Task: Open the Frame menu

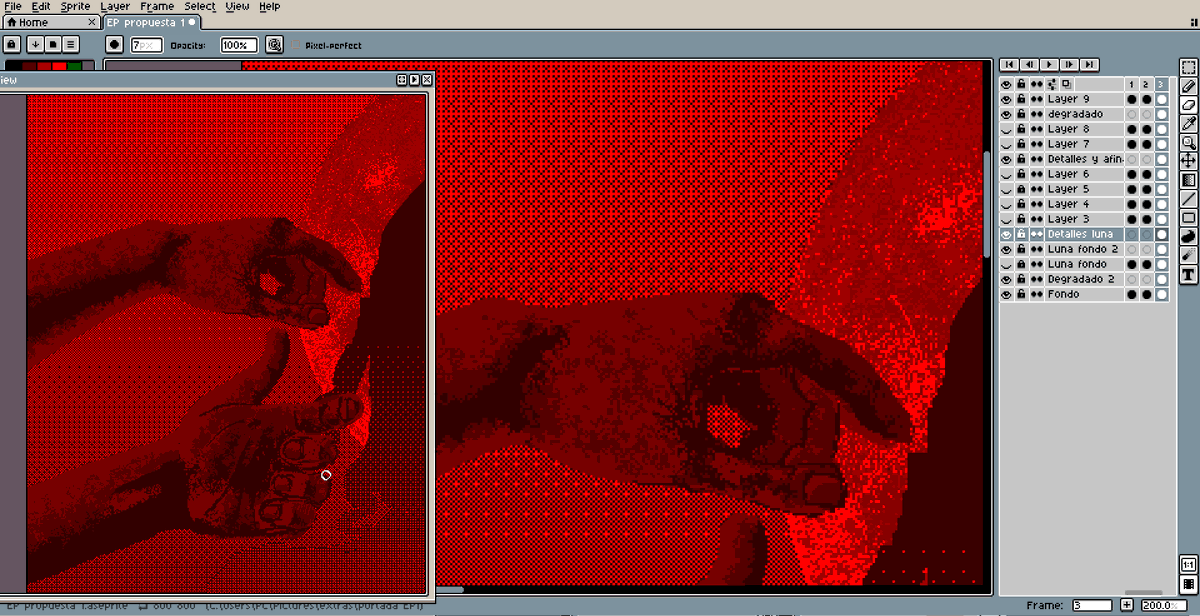Action: click(157, 6)
